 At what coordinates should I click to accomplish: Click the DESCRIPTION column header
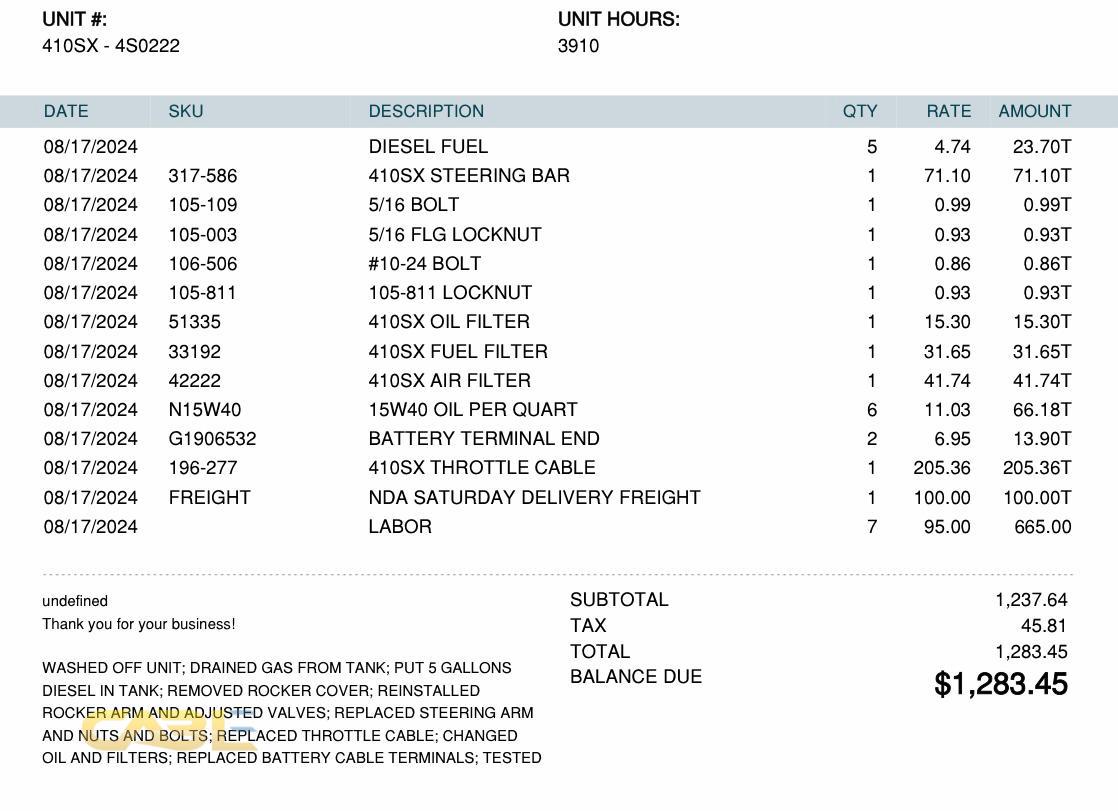(426, 111)
